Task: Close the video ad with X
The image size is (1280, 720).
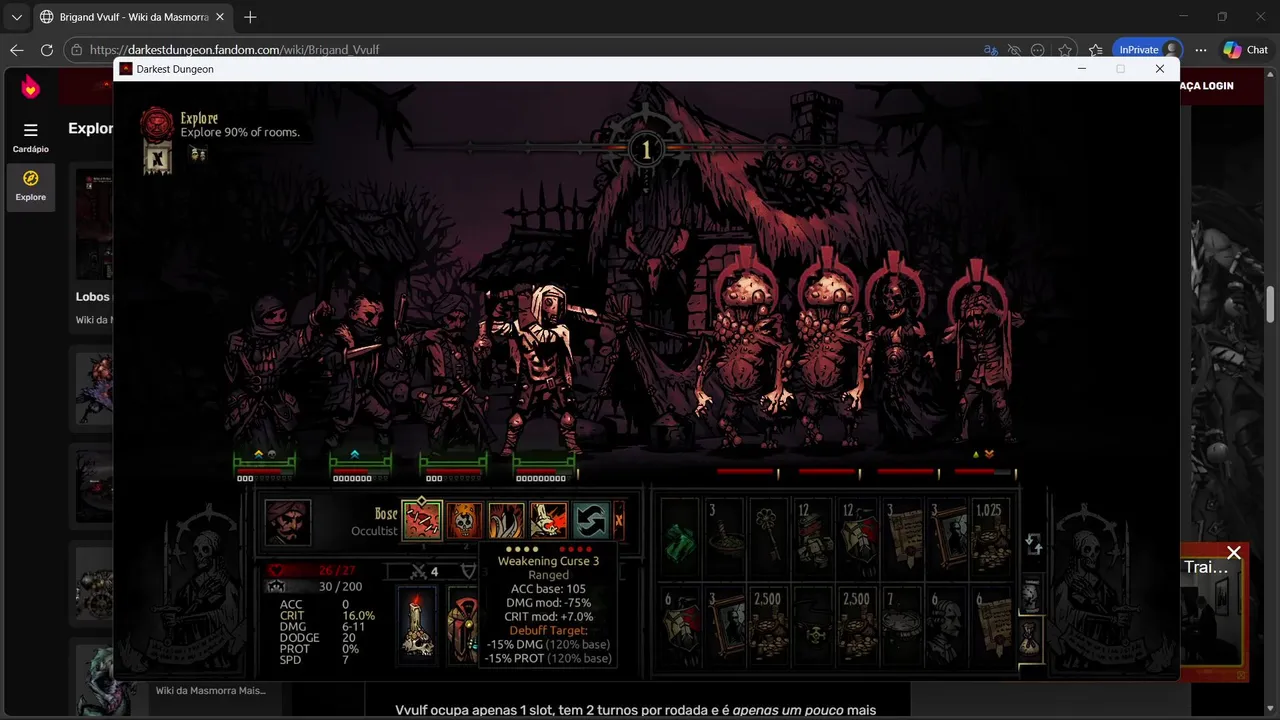Action: pos(1234,553)
